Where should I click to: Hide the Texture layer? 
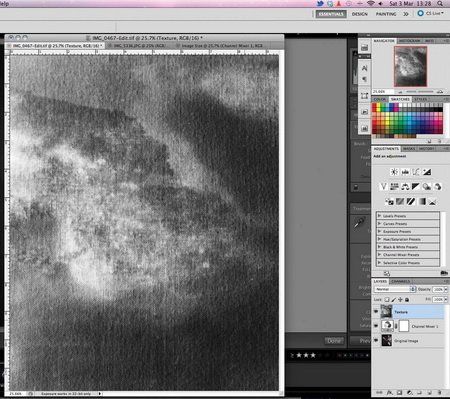376,312
